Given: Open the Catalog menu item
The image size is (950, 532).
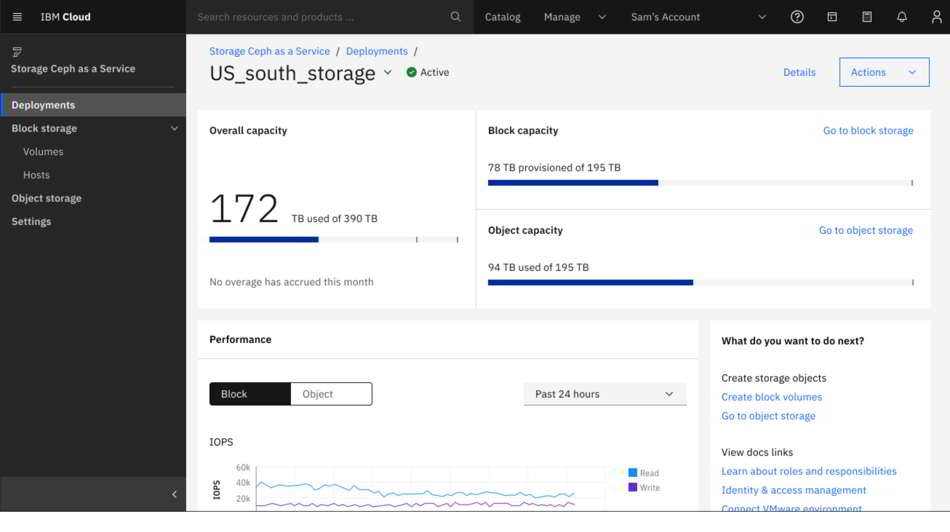Looking at the screenshot, I should [502, 17].
